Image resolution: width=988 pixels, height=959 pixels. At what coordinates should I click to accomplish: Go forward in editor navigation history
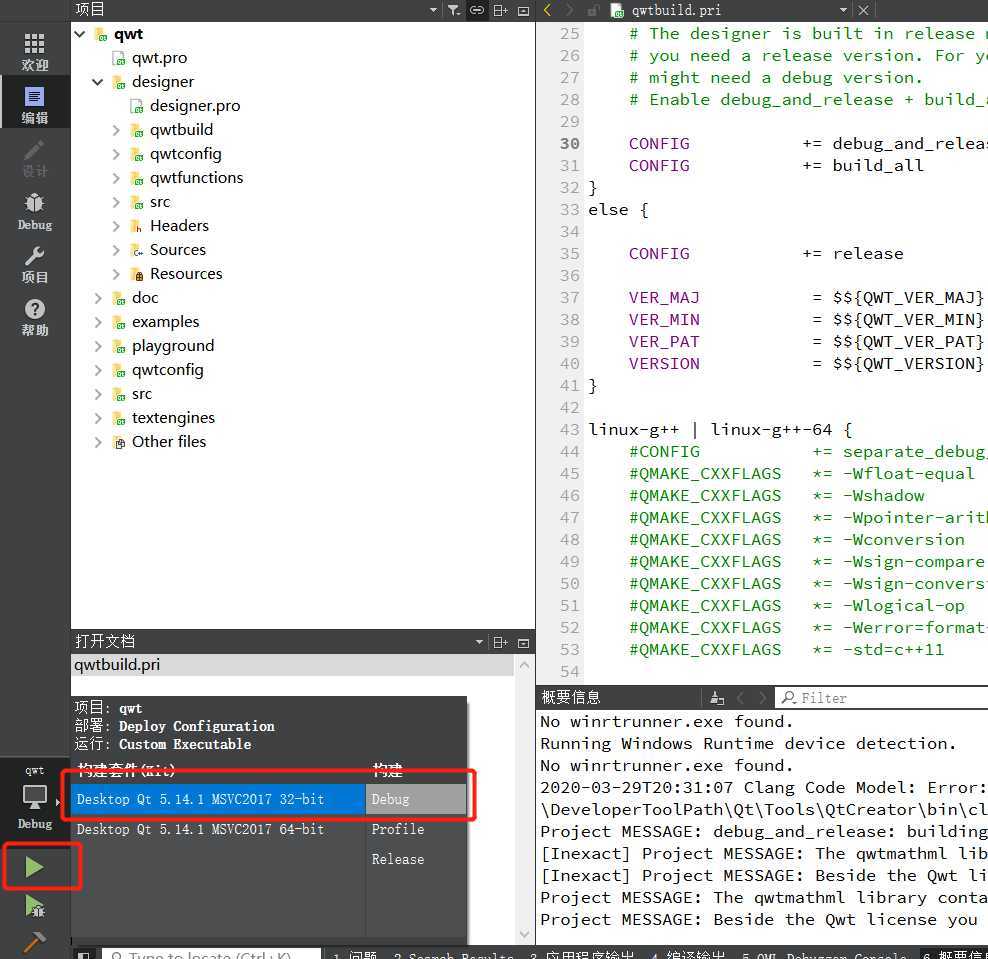coord(569,10)
